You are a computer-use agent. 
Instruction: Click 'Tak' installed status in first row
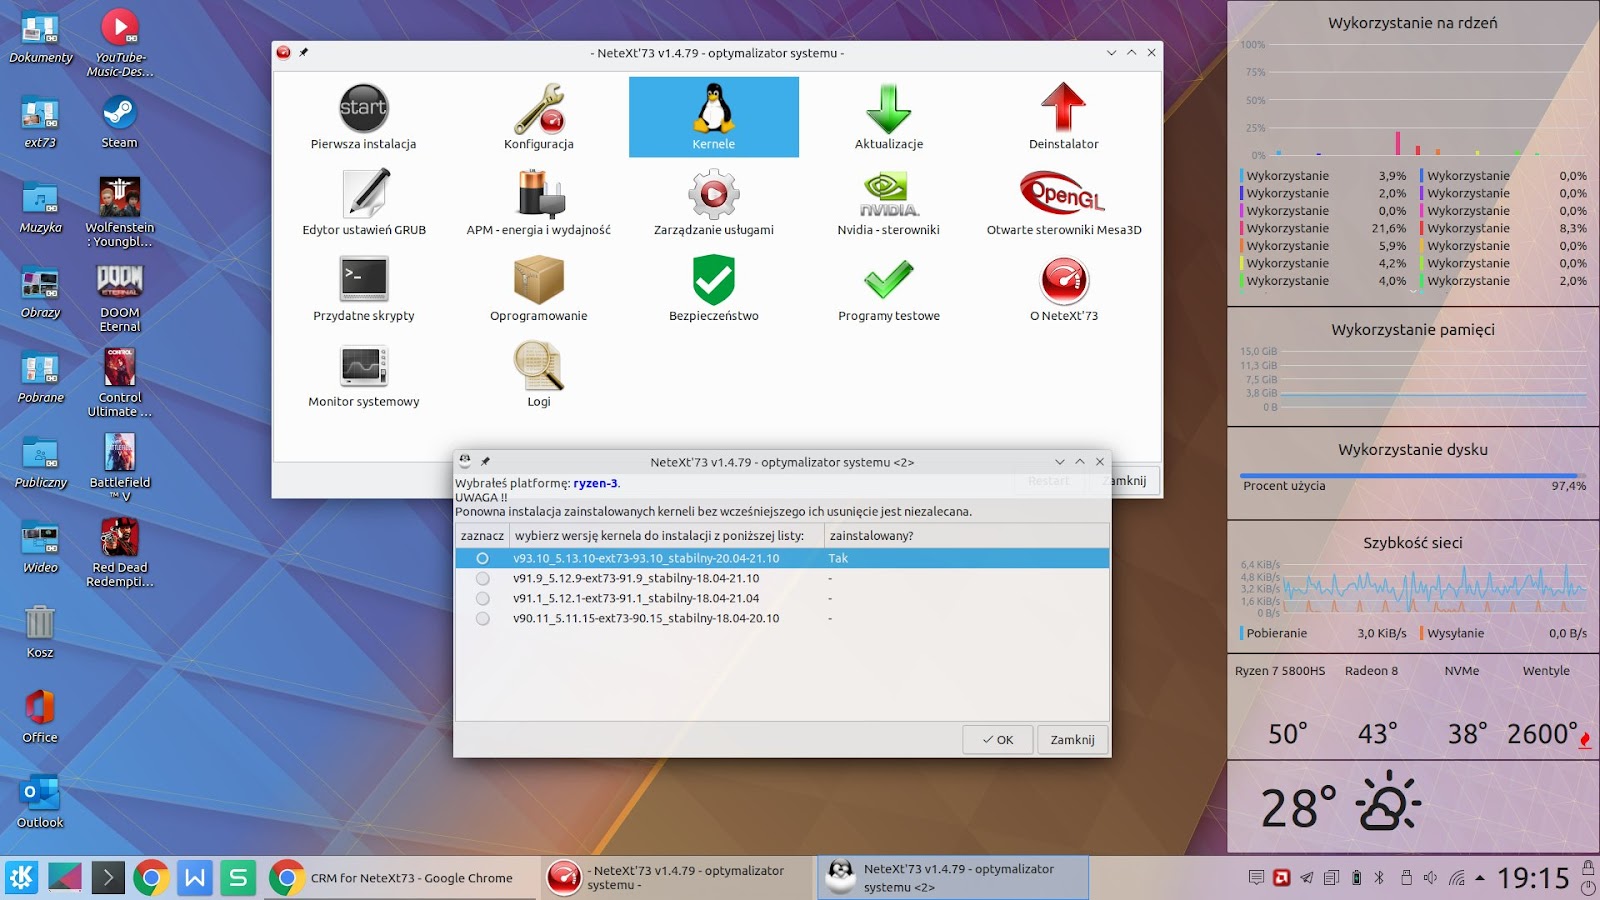(x=838, y=558)
